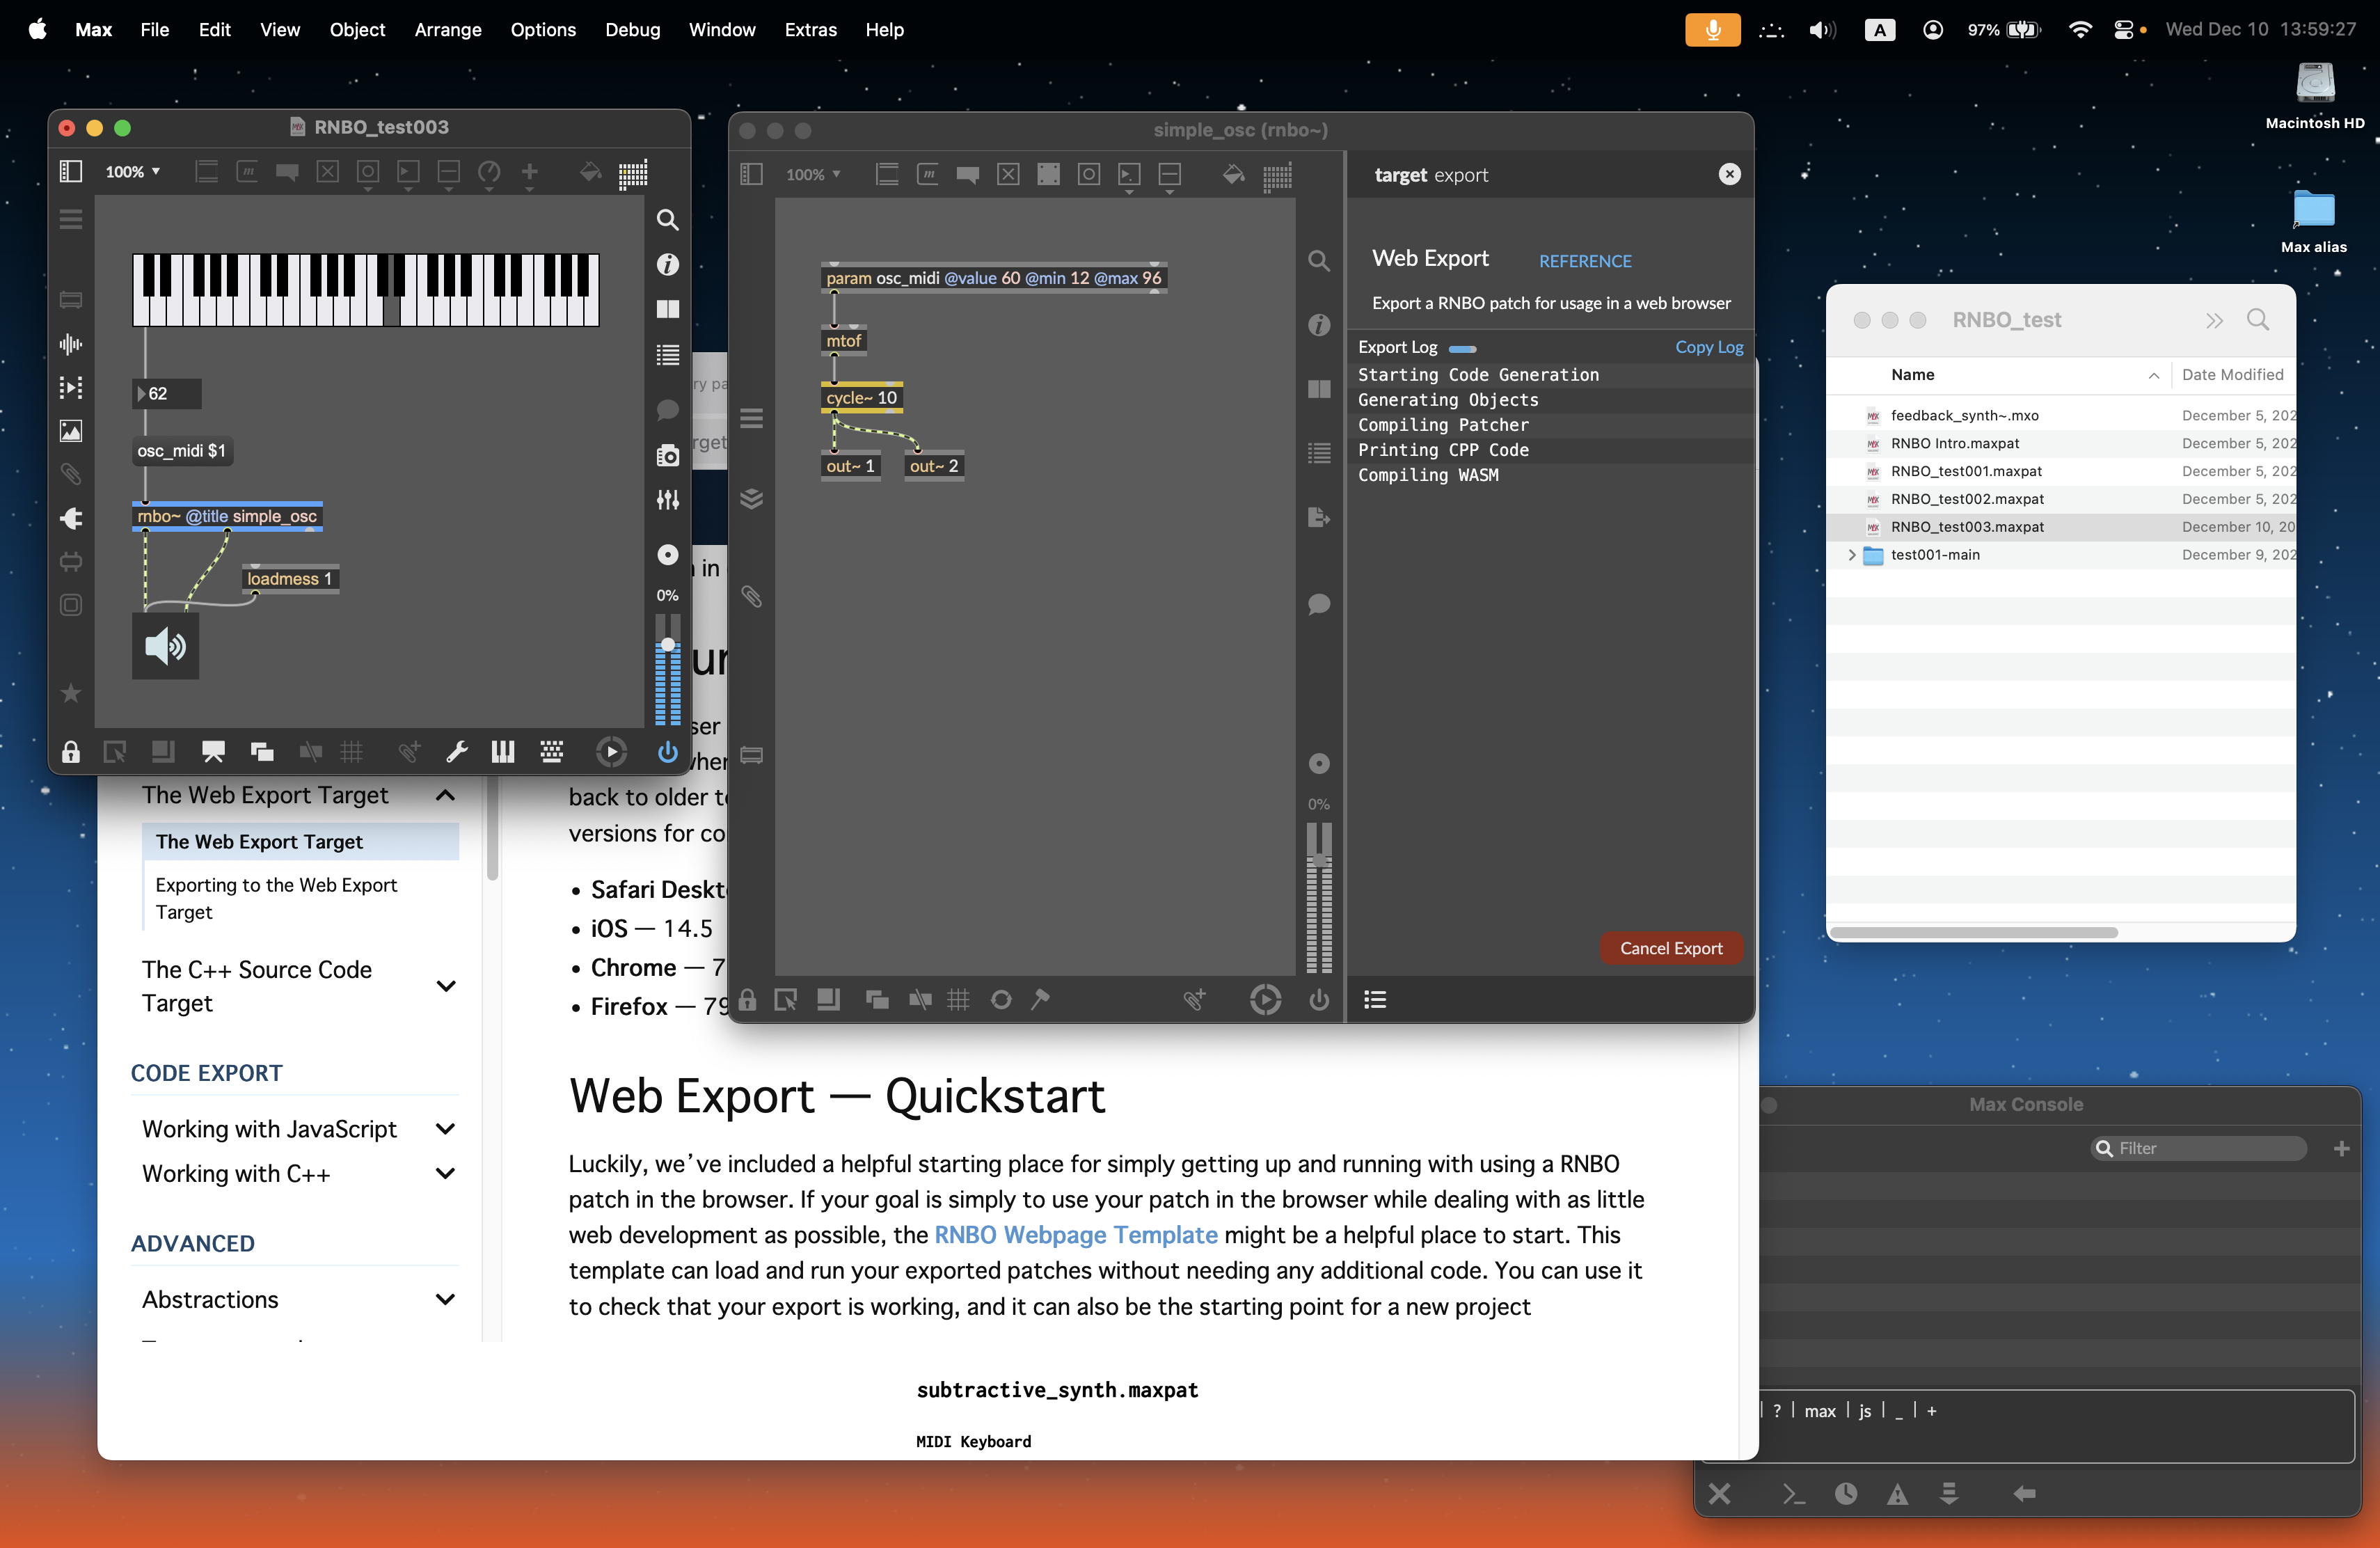Expand the test001-main folder
Screen dimensions: 2380x1548
[1851, 555]
